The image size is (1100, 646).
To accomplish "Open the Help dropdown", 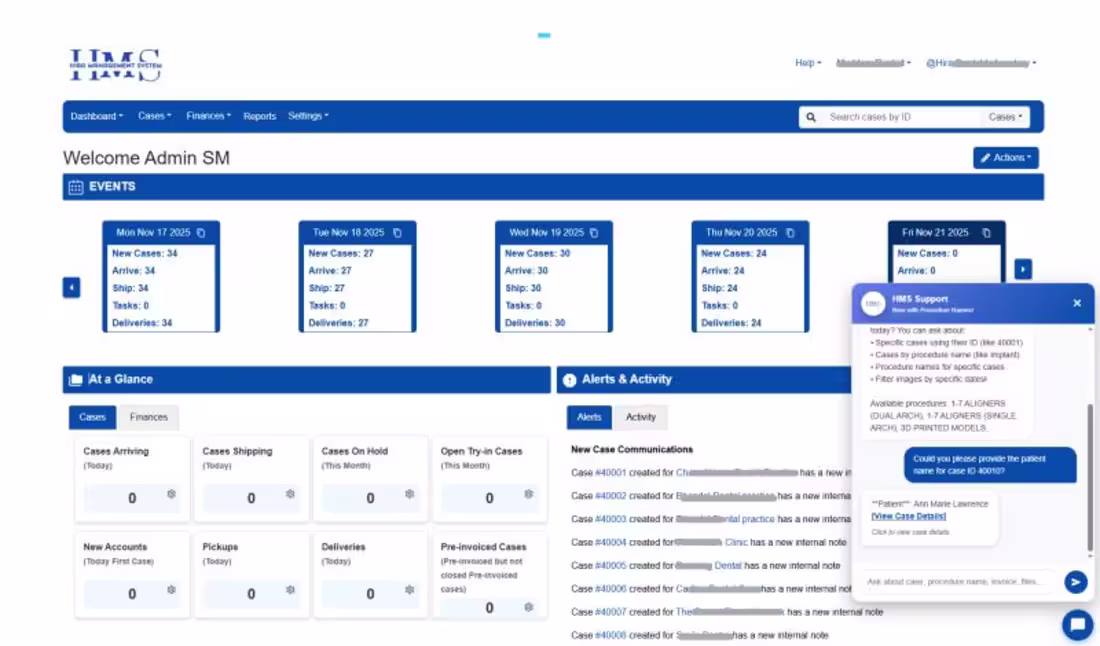I will [x=808, y=63].
